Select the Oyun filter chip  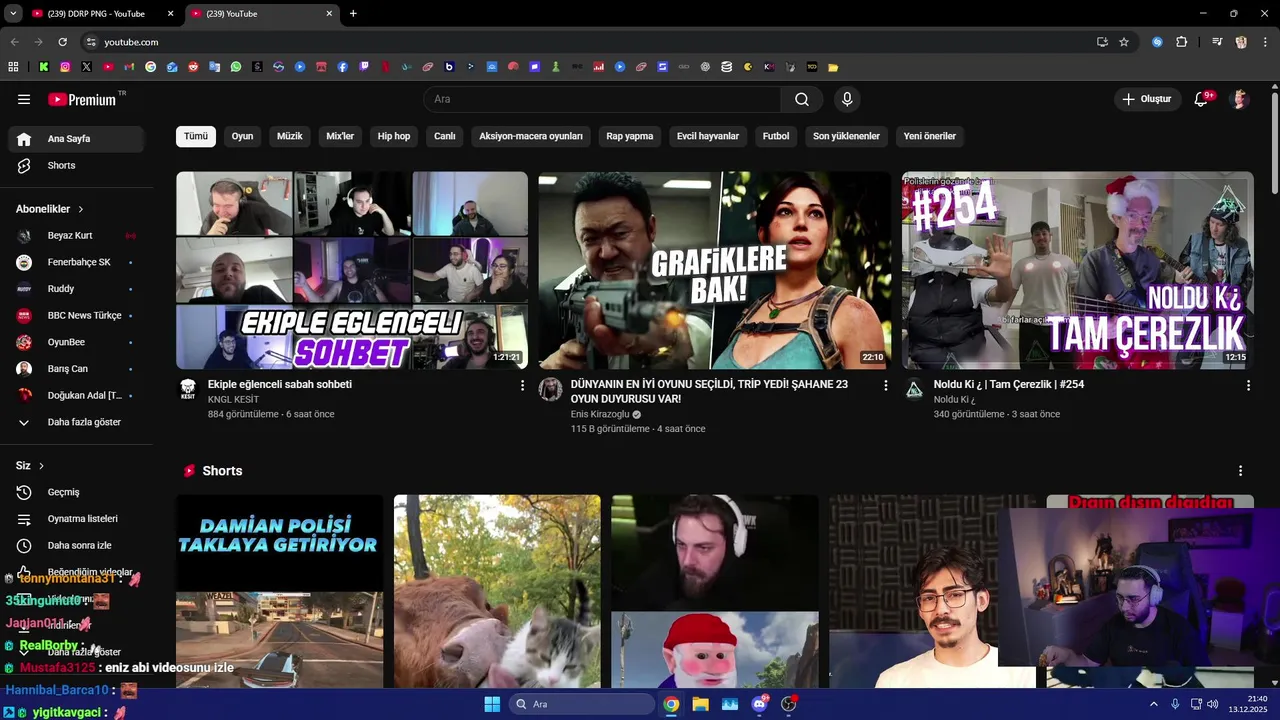[x=243, y=136]
